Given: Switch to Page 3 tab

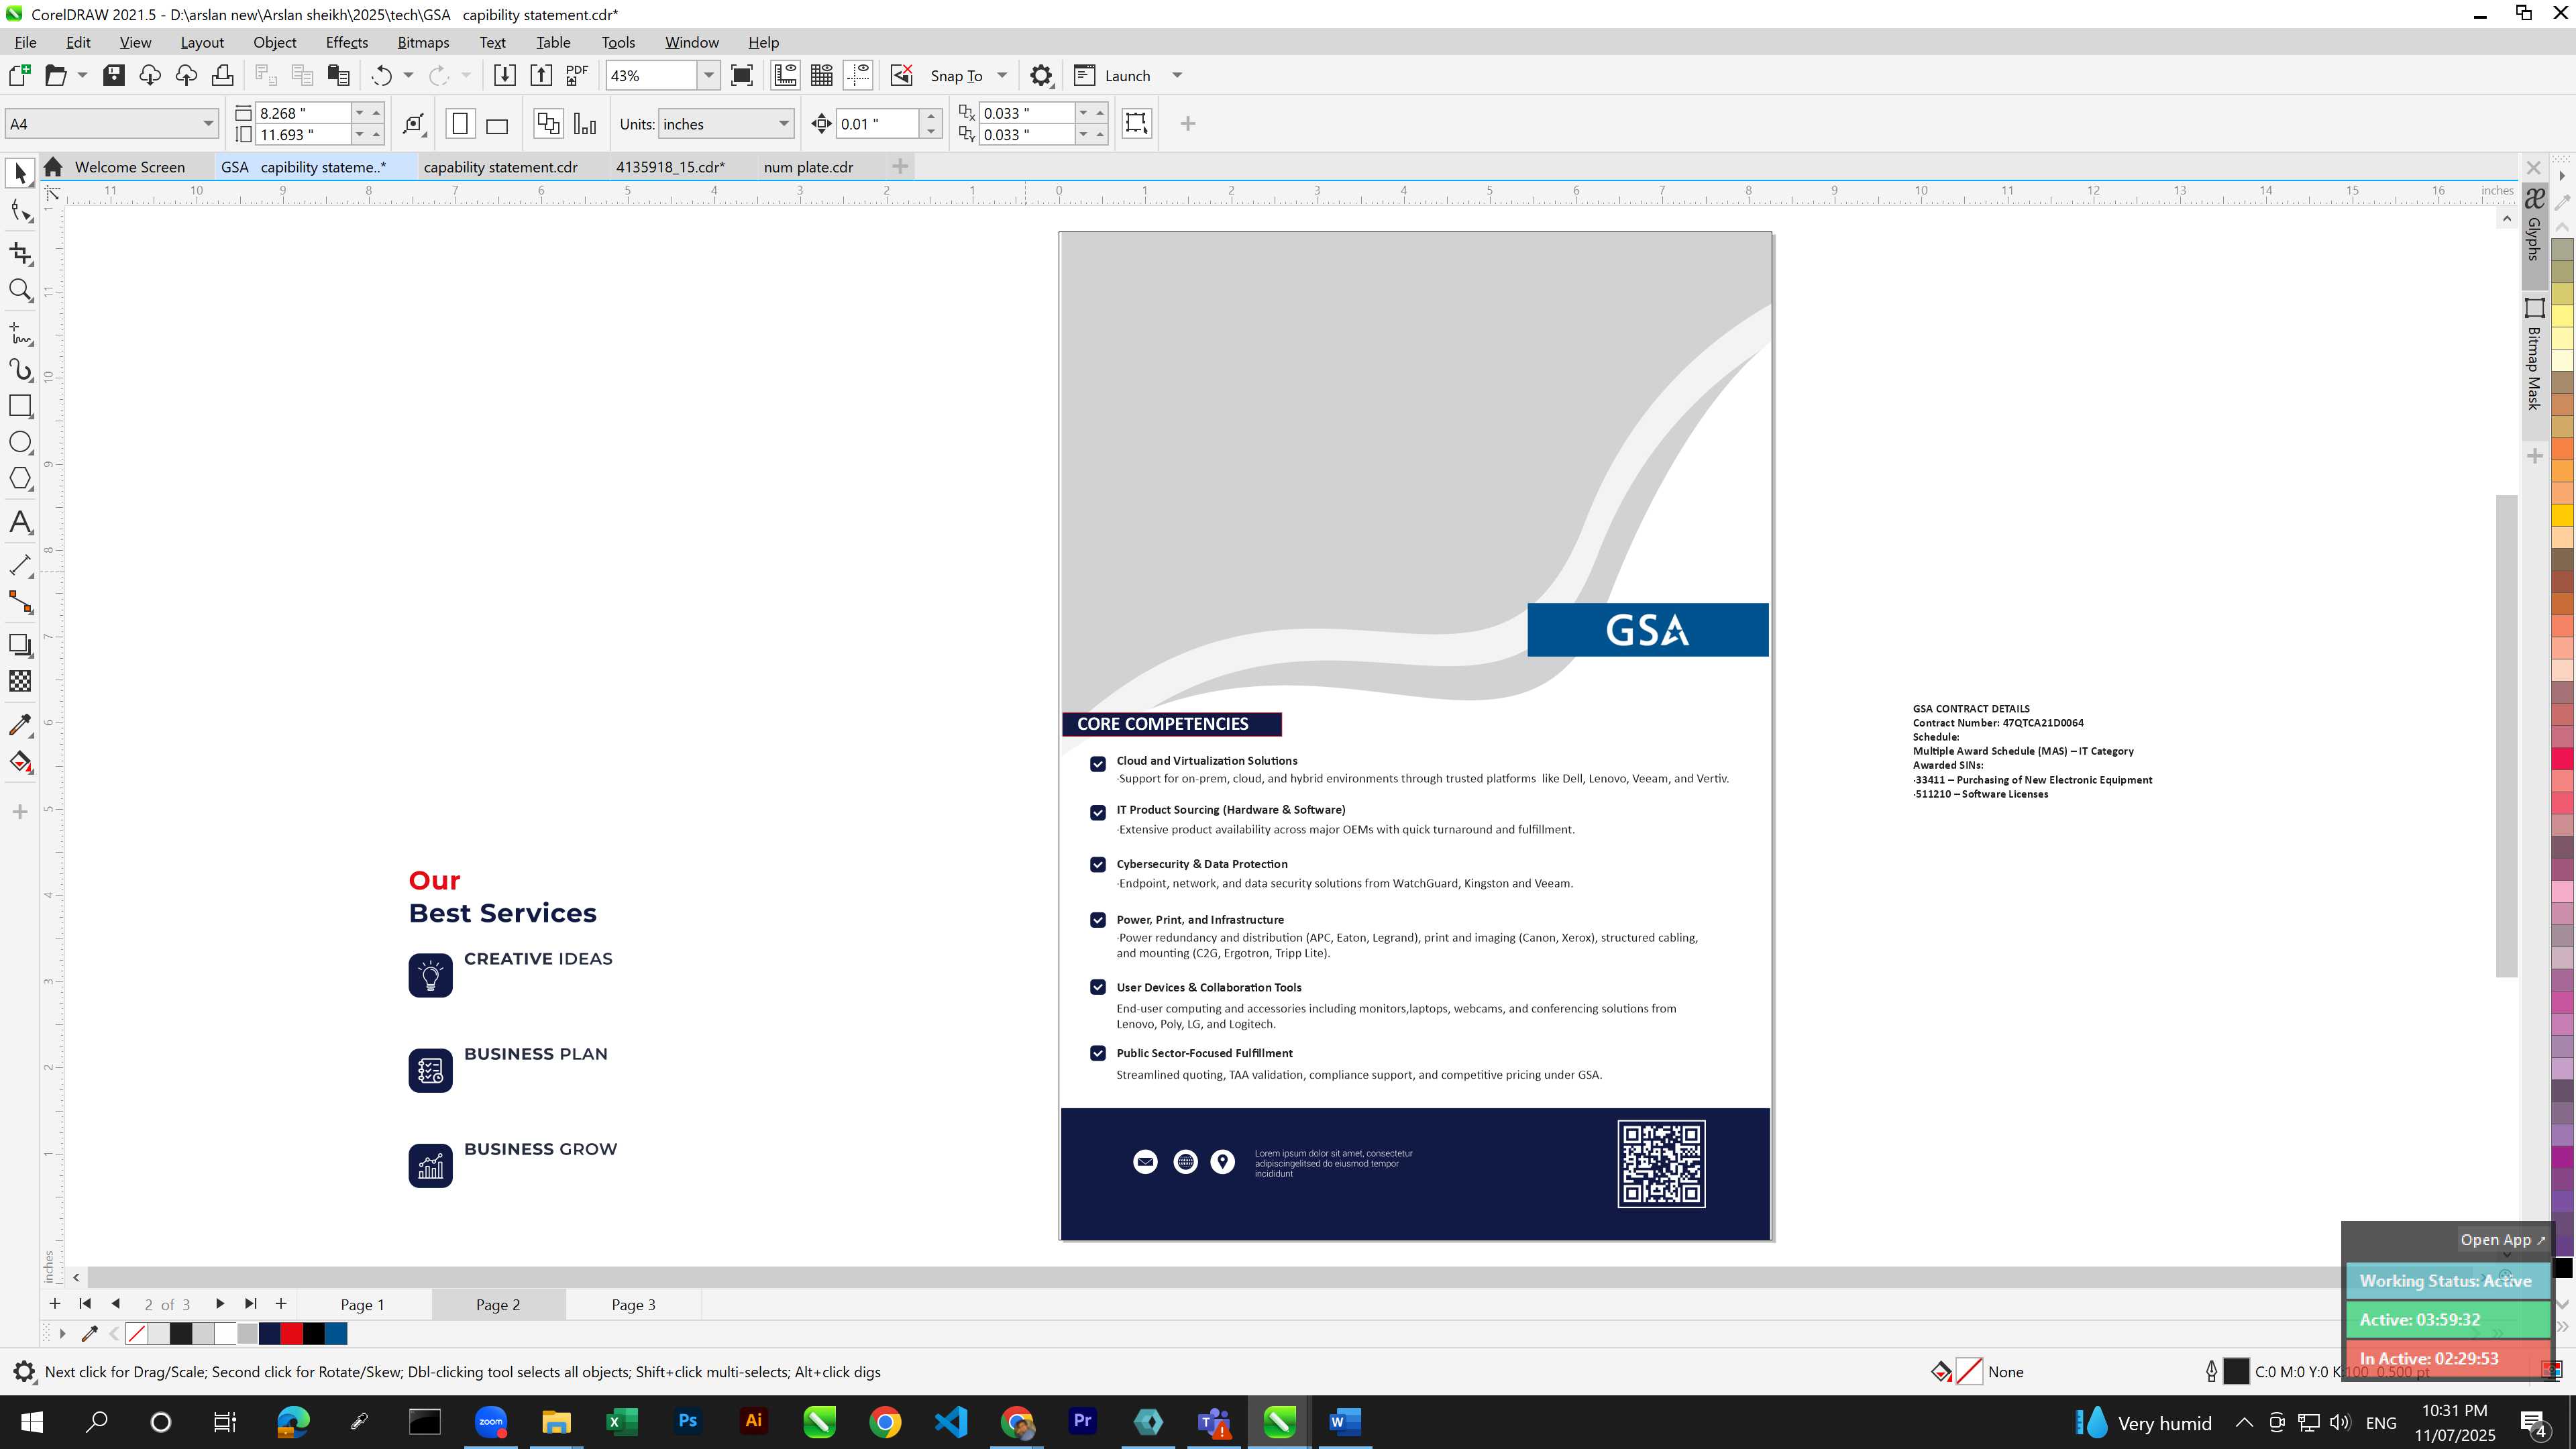Looking at the screenshot, I should (633, 1304).
